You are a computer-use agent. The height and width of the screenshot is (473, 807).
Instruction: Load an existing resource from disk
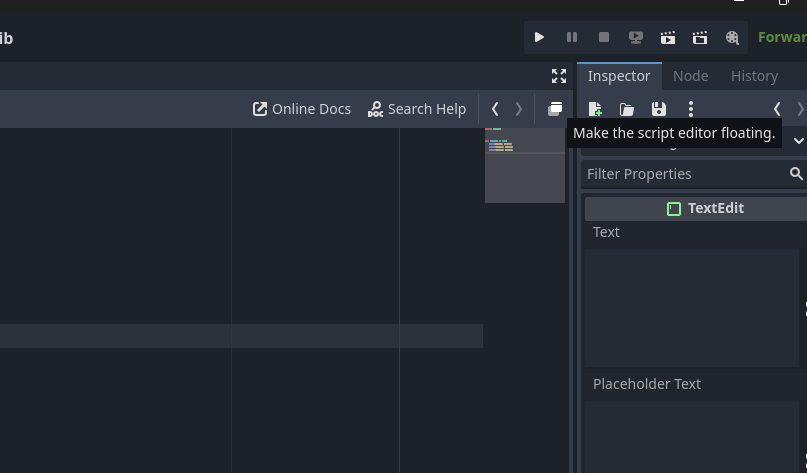(627, 109)
